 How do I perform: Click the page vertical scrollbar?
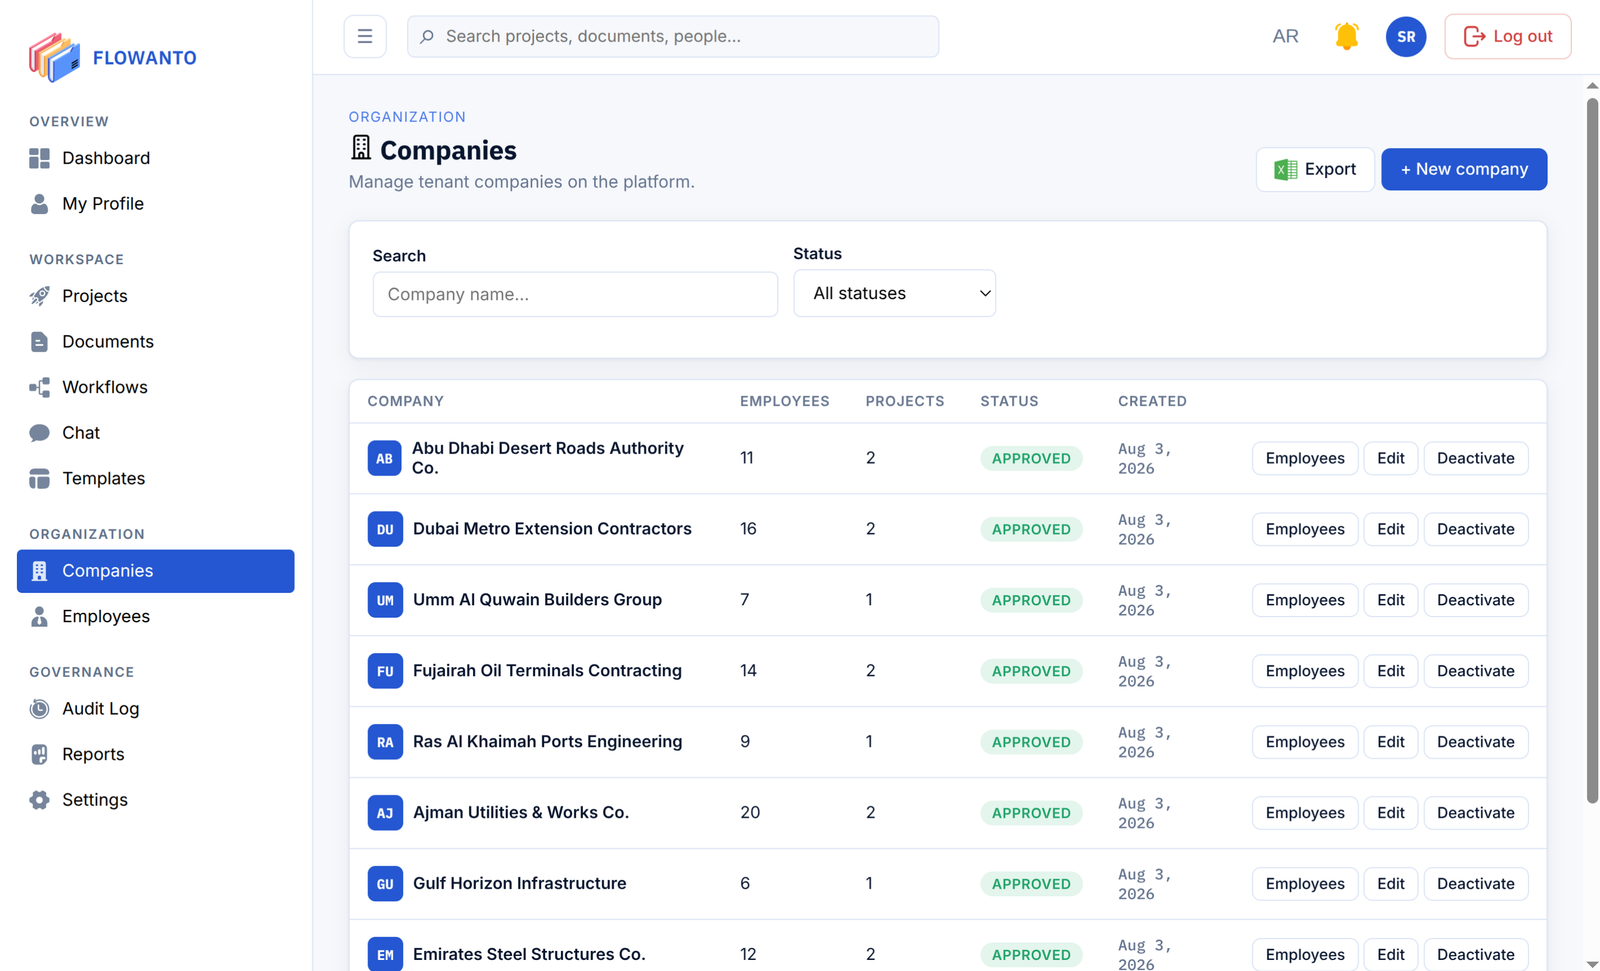[x=1592, y=450]
